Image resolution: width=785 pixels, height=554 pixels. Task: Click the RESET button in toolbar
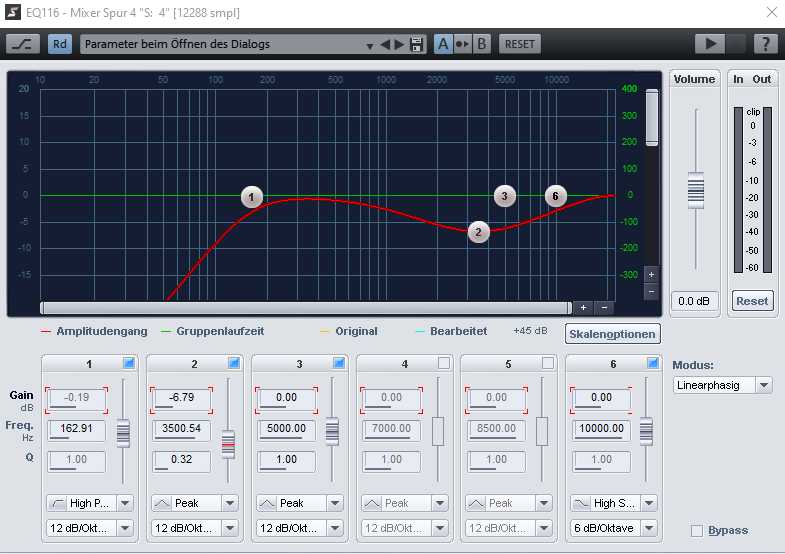click(x=519, y=44)
